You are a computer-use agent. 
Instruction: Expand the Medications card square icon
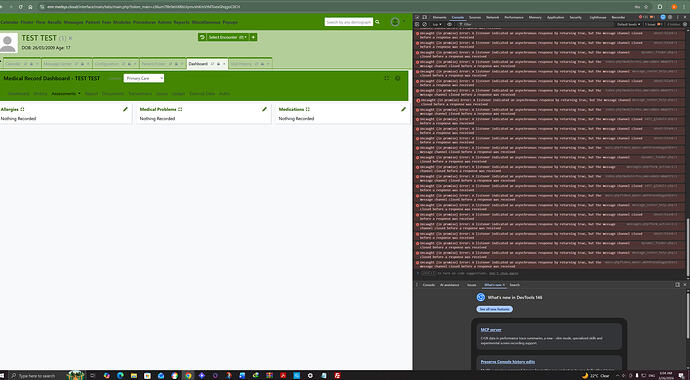pos(308,109)
